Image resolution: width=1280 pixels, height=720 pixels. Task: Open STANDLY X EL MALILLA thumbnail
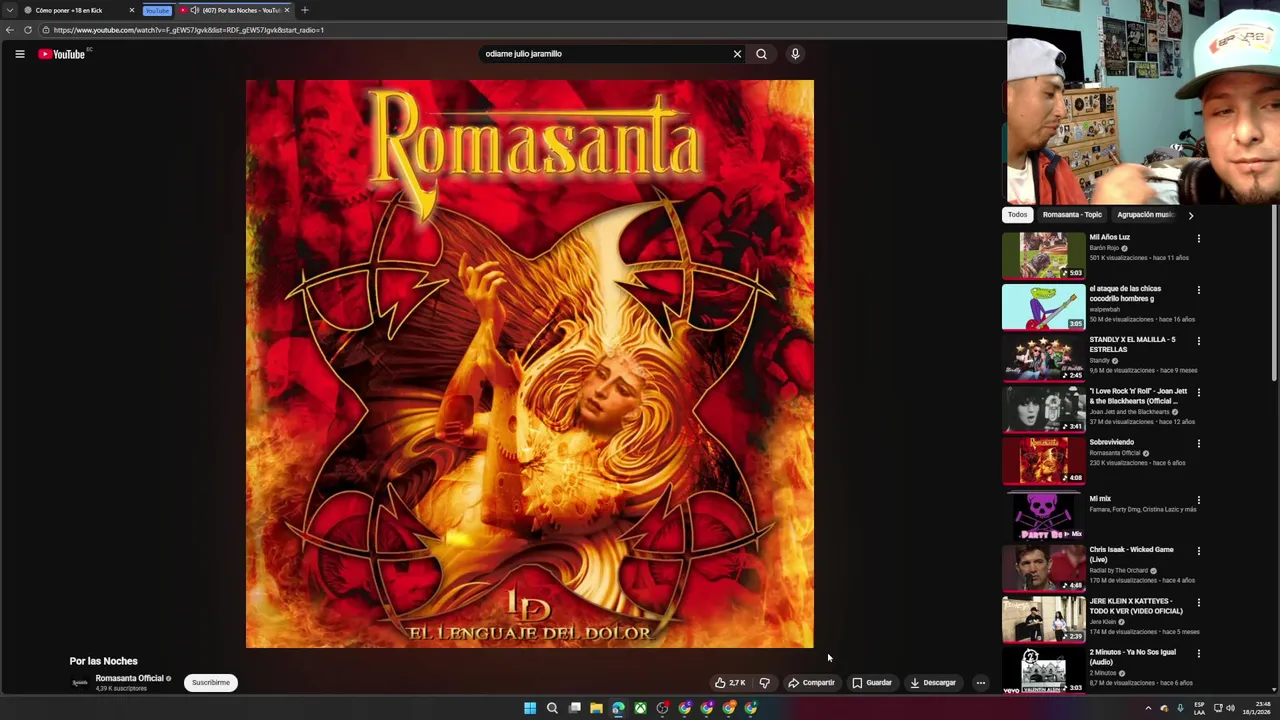click(1044, 357)
